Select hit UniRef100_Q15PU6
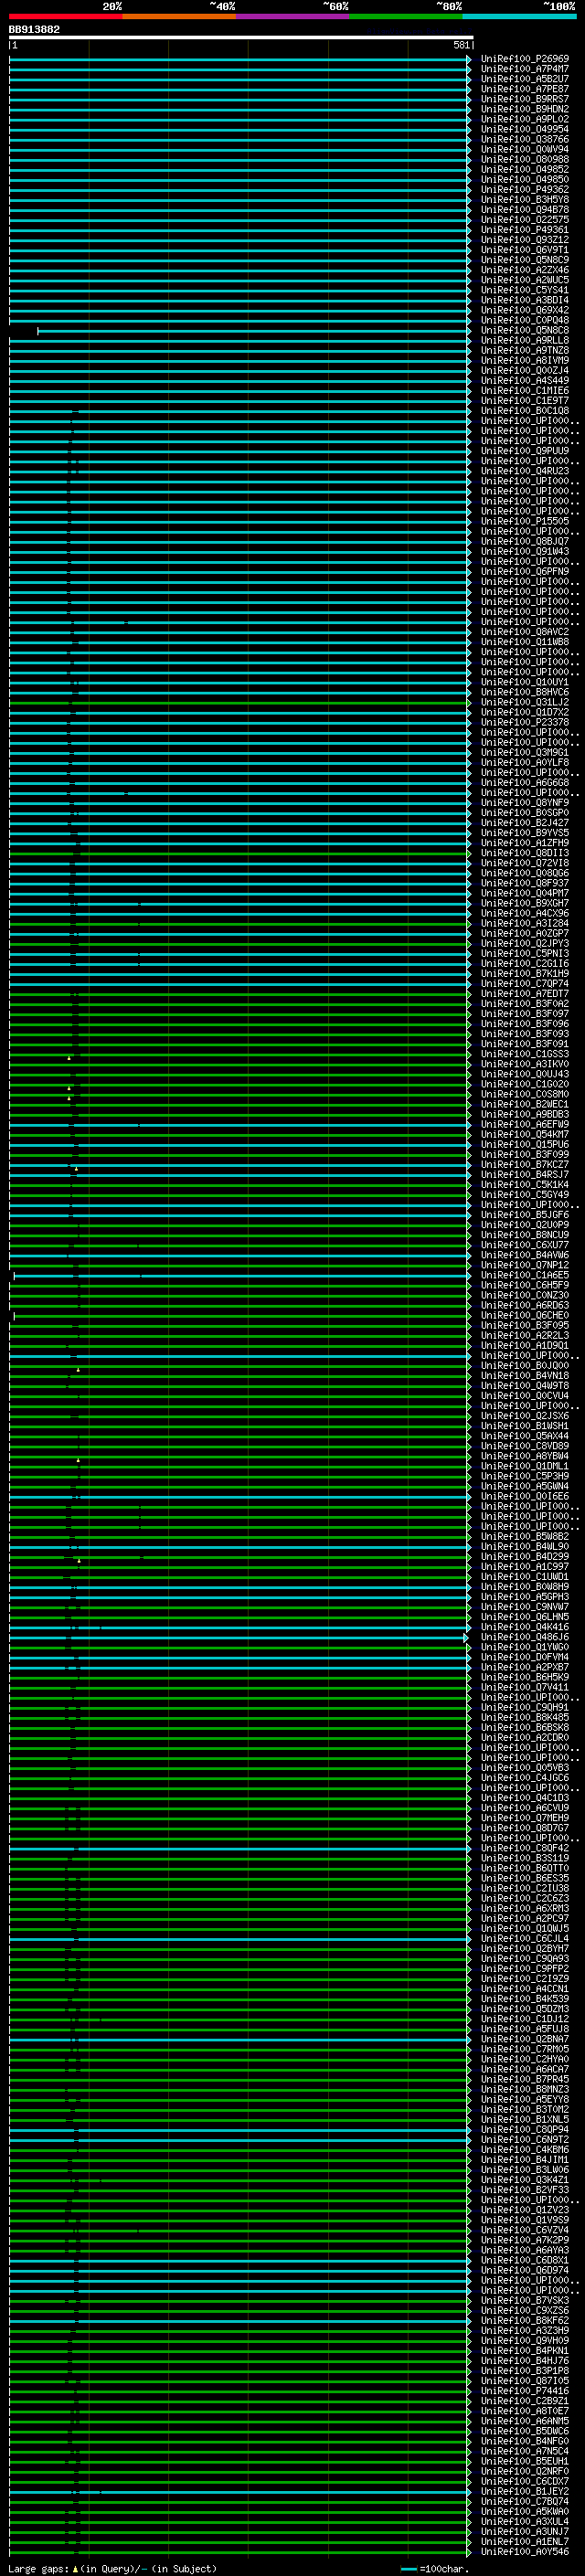Viewport: 585px width, 2576px height. 524,1145
